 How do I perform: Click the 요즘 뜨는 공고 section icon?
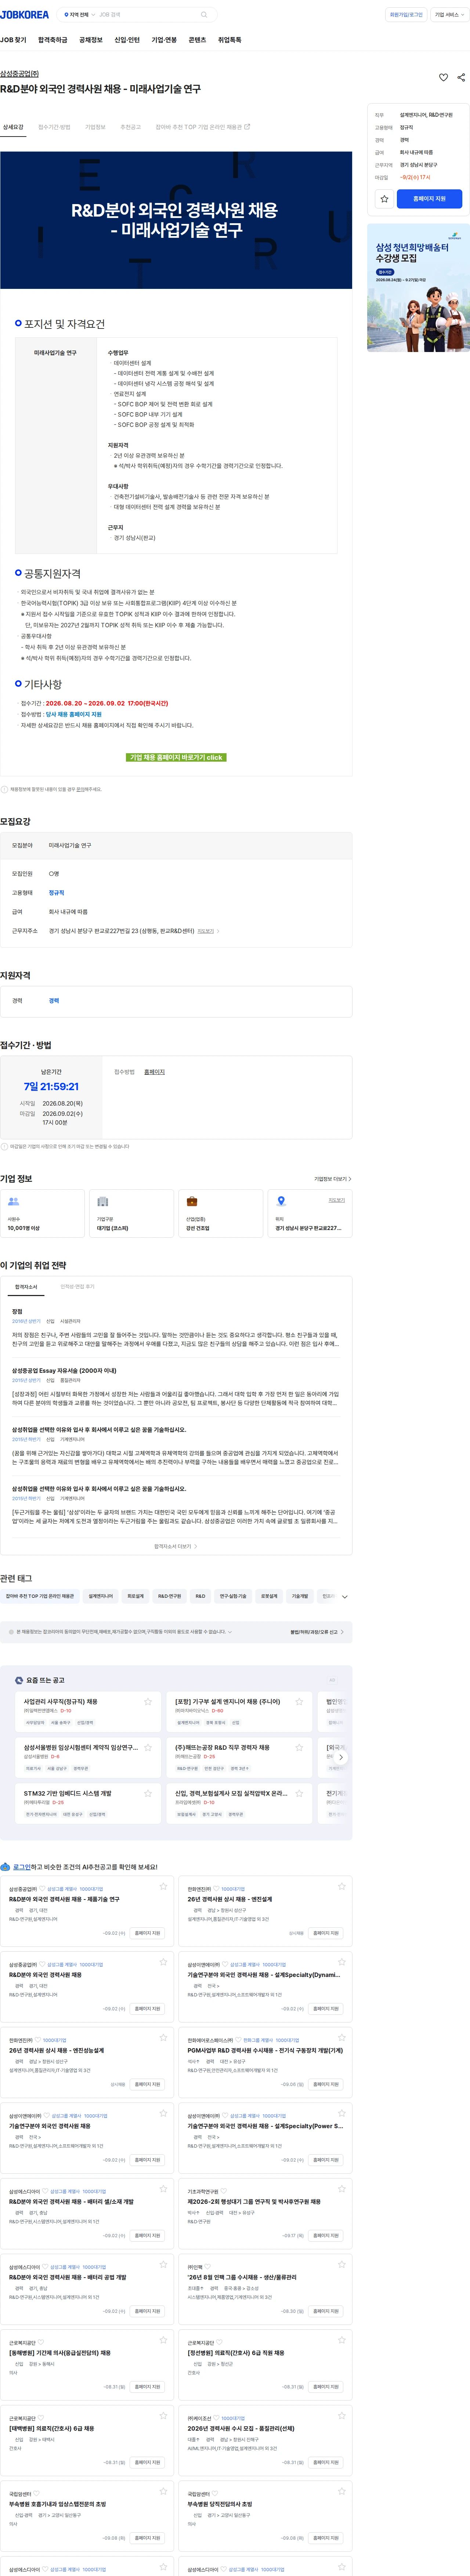19,1680
